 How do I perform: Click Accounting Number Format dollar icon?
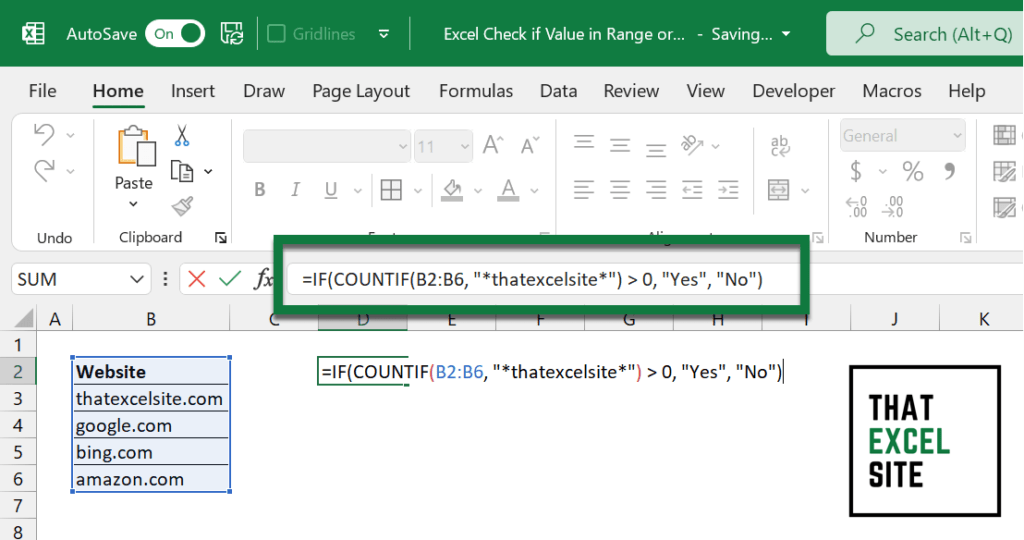point(856,171)
